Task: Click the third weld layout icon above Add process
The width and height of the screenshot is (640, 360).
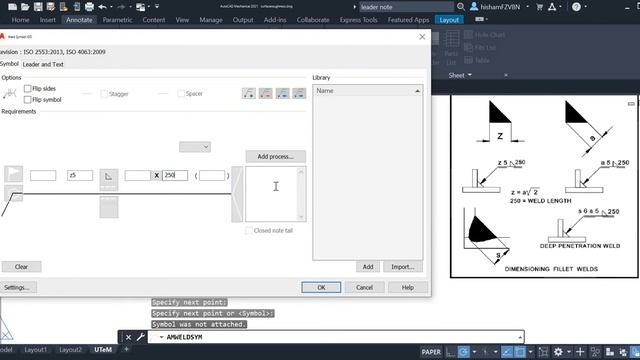Action: [282, 93]
